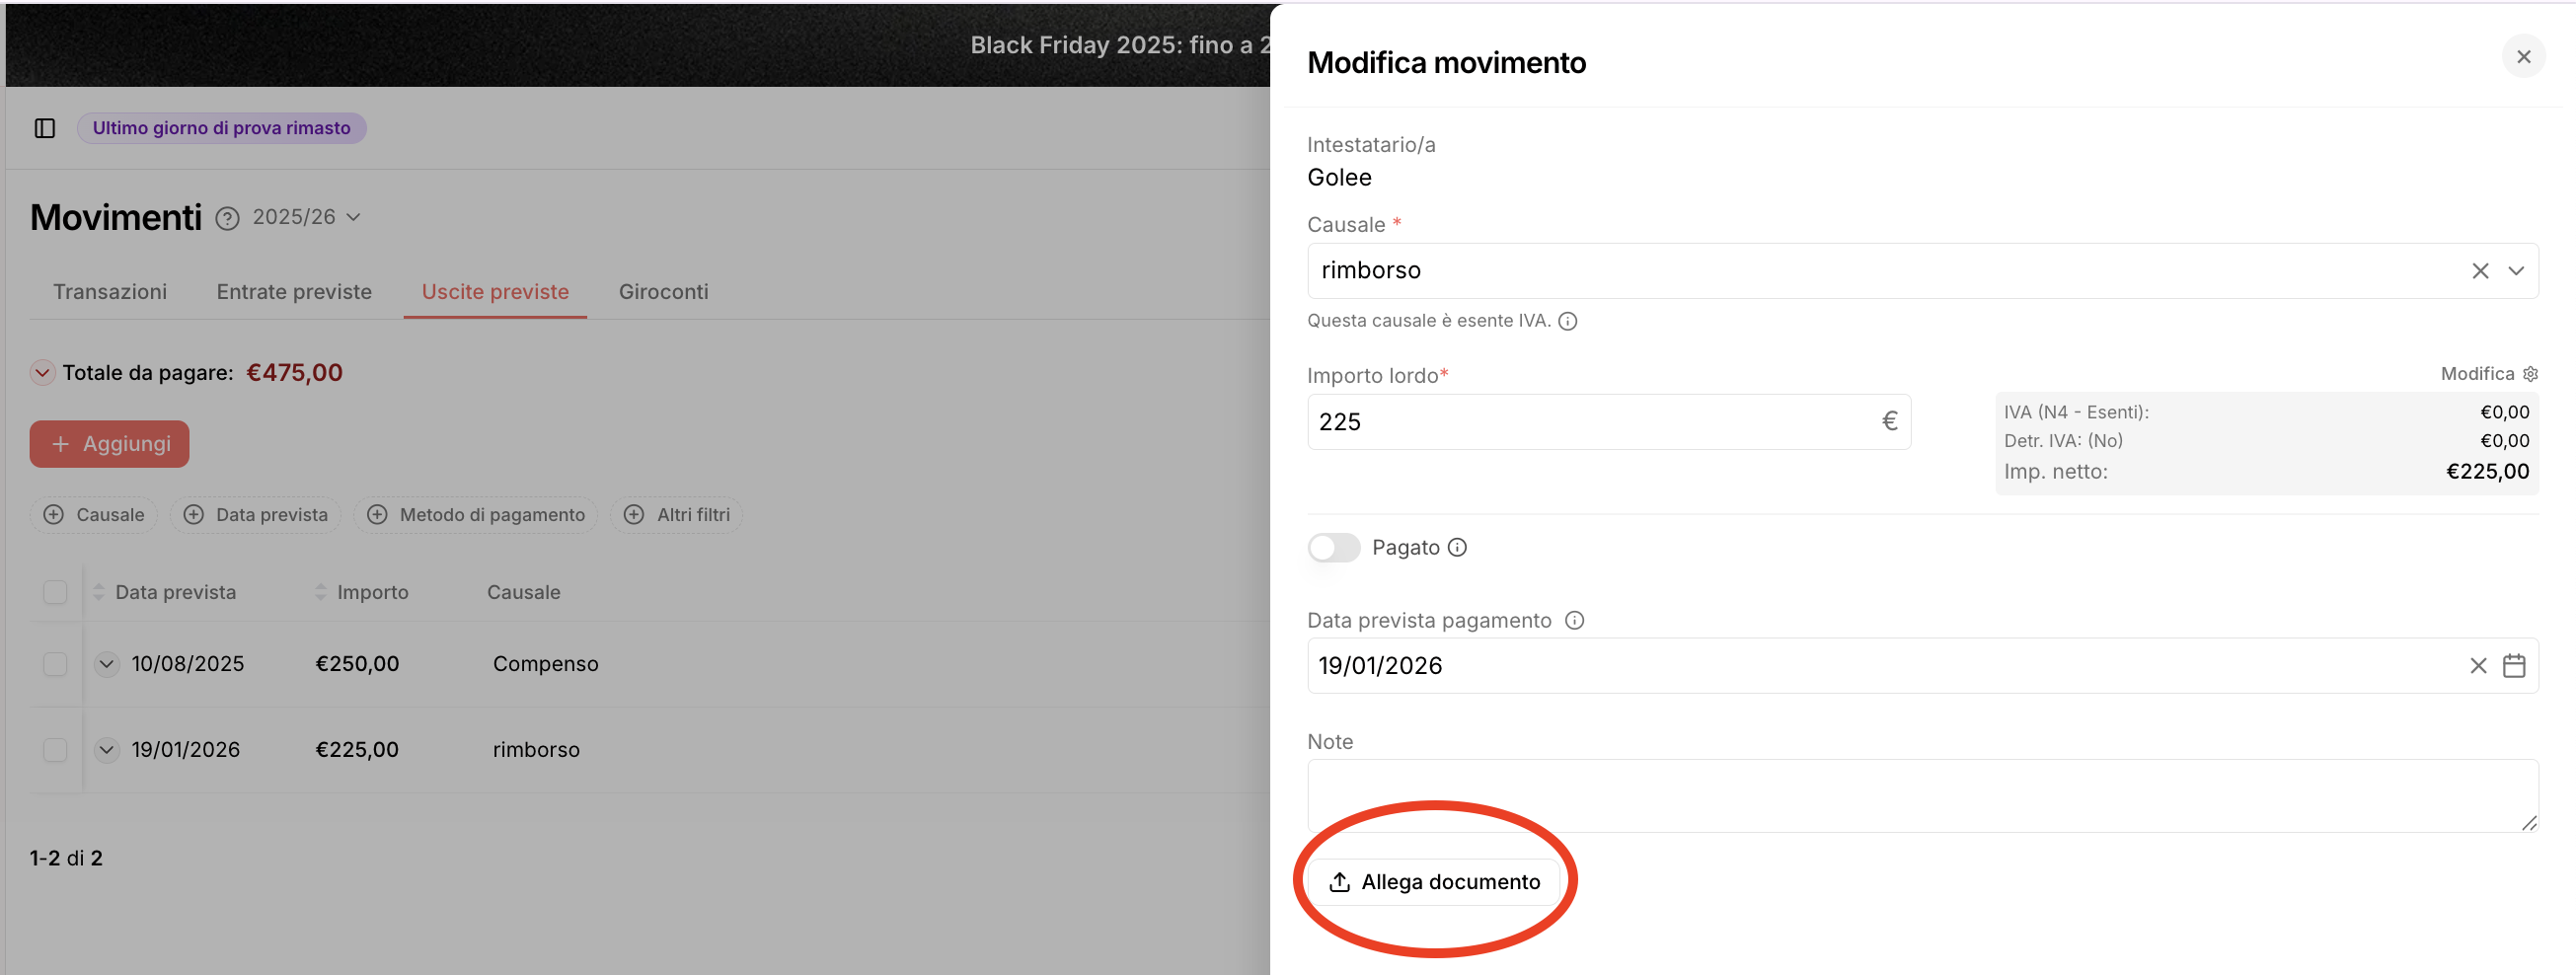This screenshot has height=975, width=2576.
Task: Tick the select-all table header checkbox
Action: 55,593
